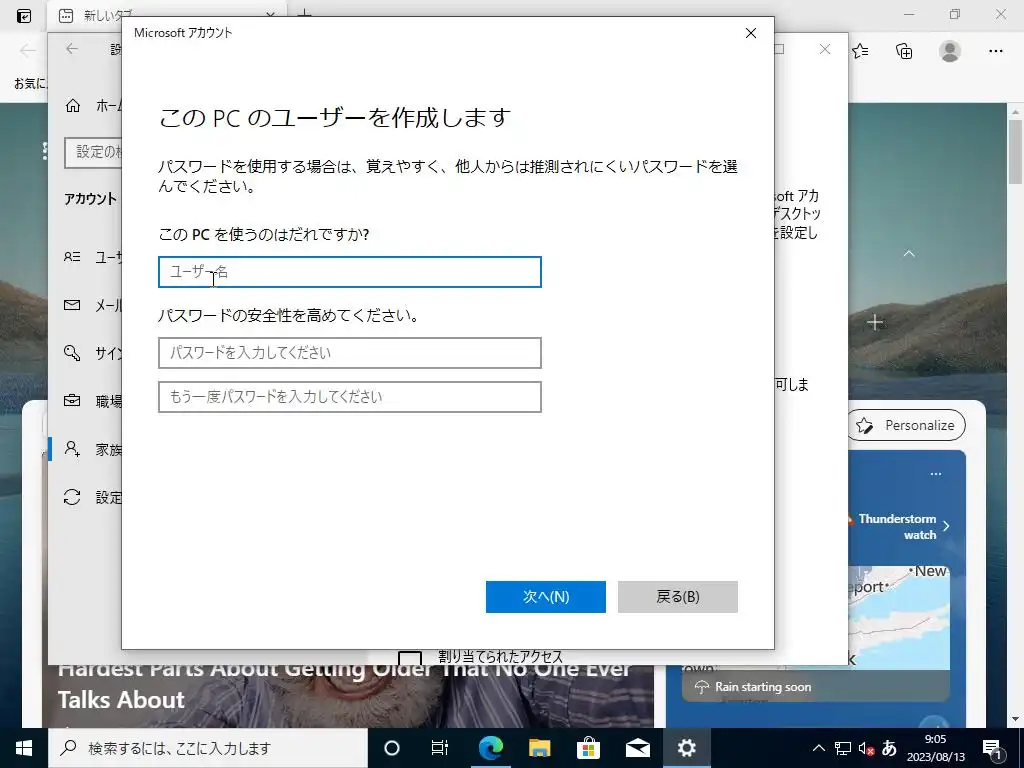The width and height of the screenshot is (1024, 768).
Task: Open File Explorer from the taskbar
Action: (x=539, y=748)
